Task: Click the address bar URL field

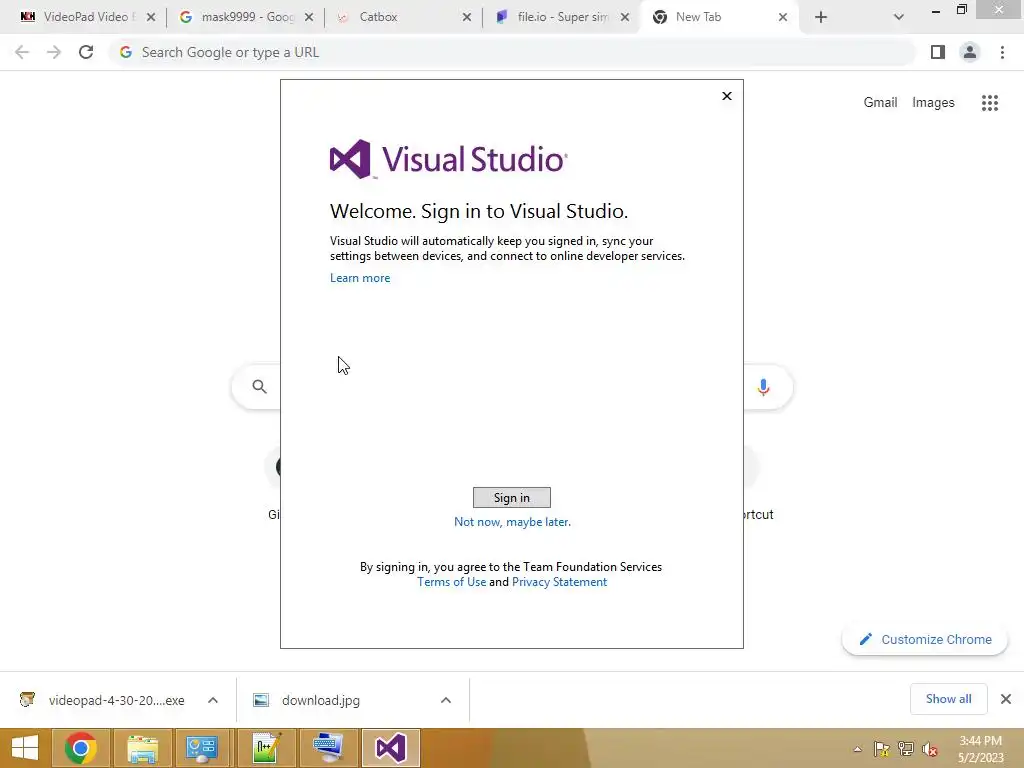Action: [x=513, y=52]
